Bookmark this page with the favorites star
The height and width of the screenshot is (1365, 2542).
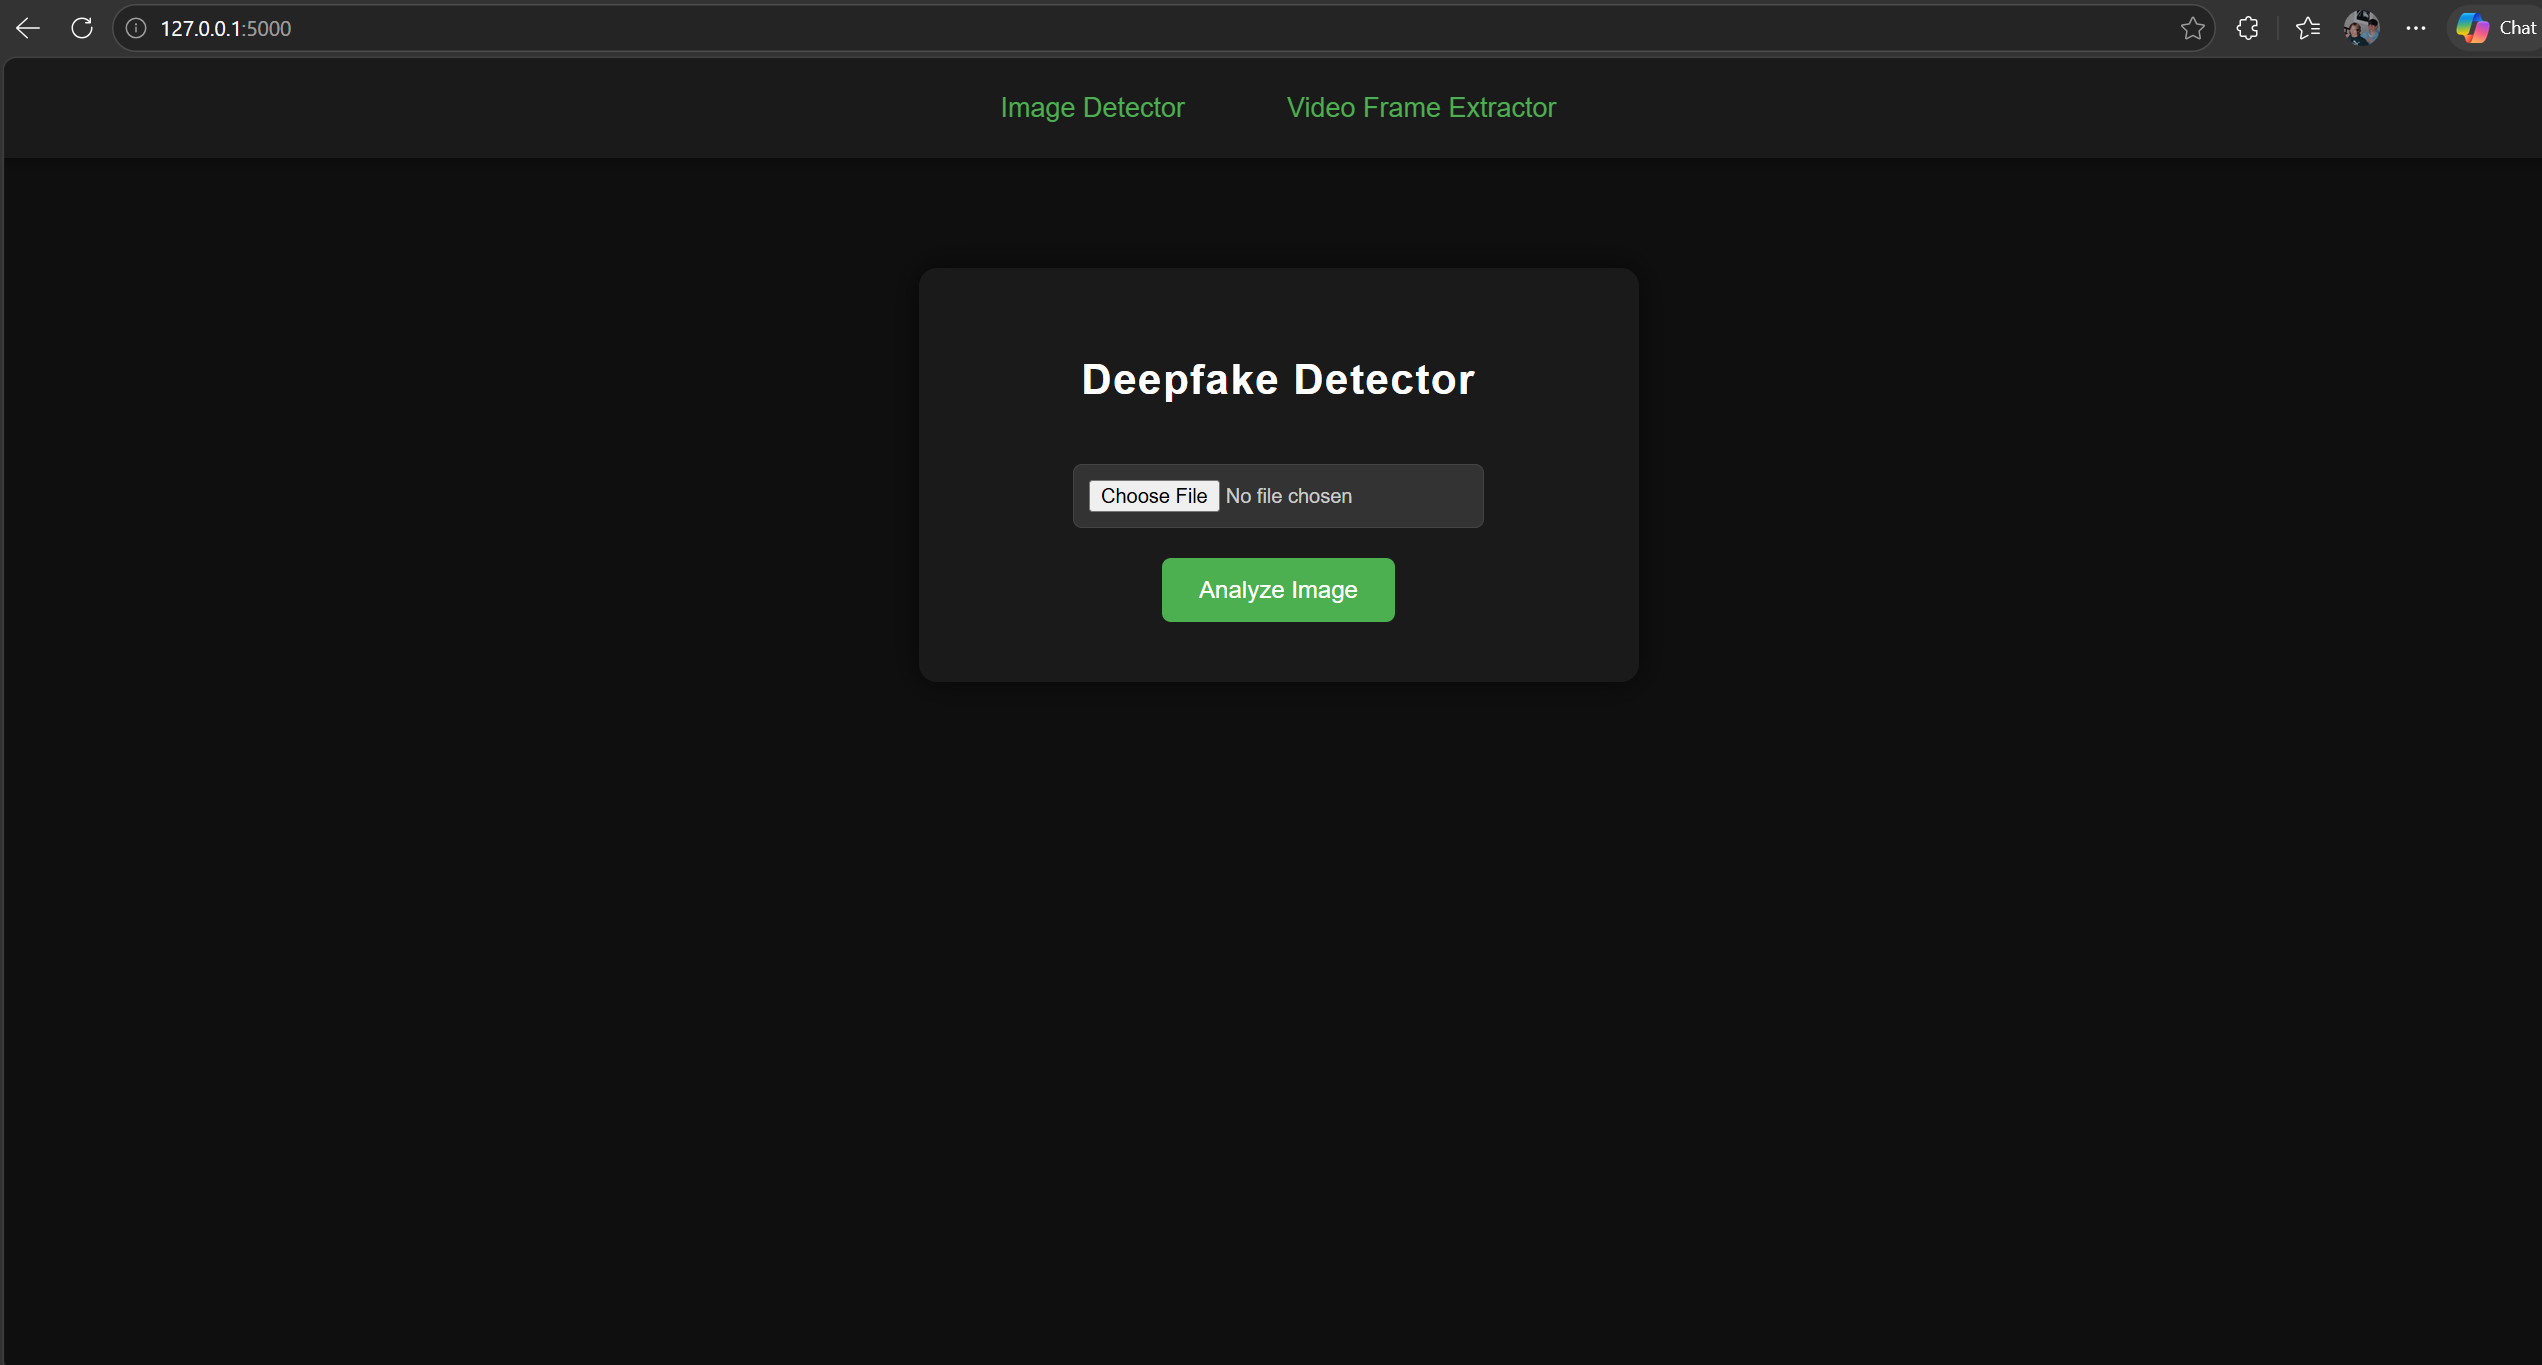tap(2192, 27)
